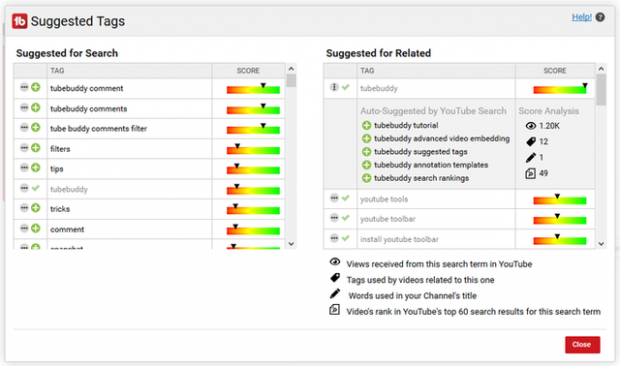Expand details for 'youtube toolbar' row
Viewport: 620px width, 366px height.
(x=334, y=218)
